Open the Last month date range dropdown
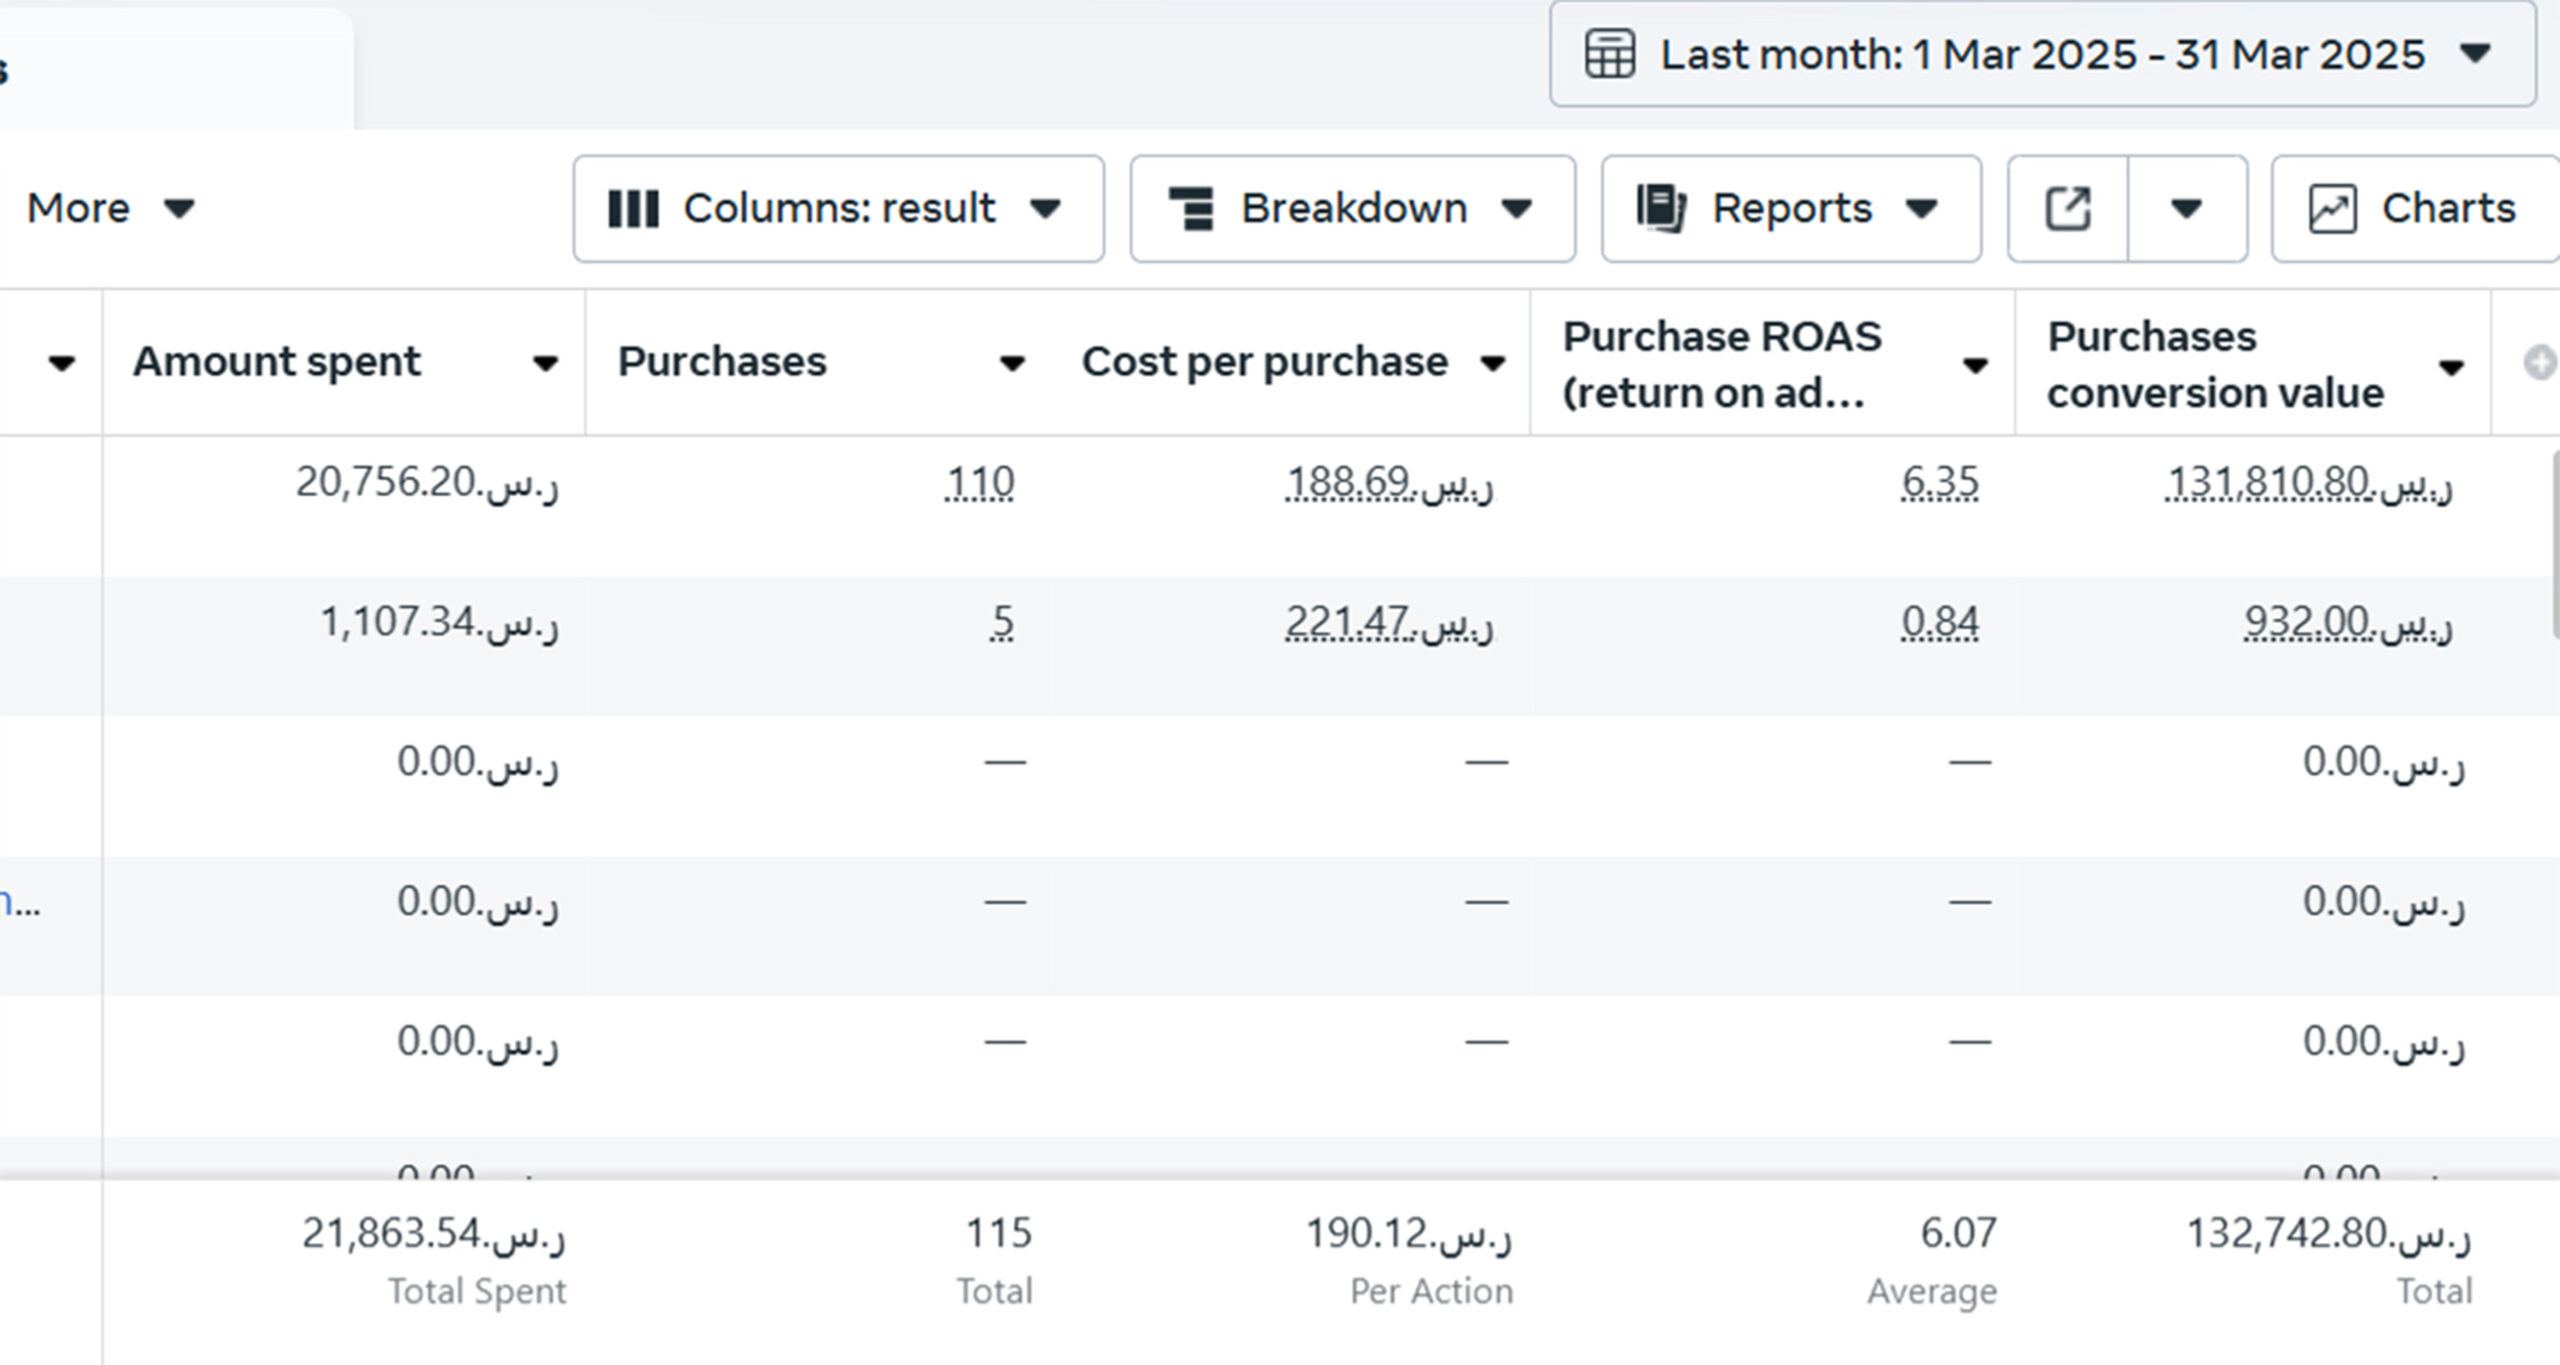Screen dimensions: 2560x1365 (2042, 54)
